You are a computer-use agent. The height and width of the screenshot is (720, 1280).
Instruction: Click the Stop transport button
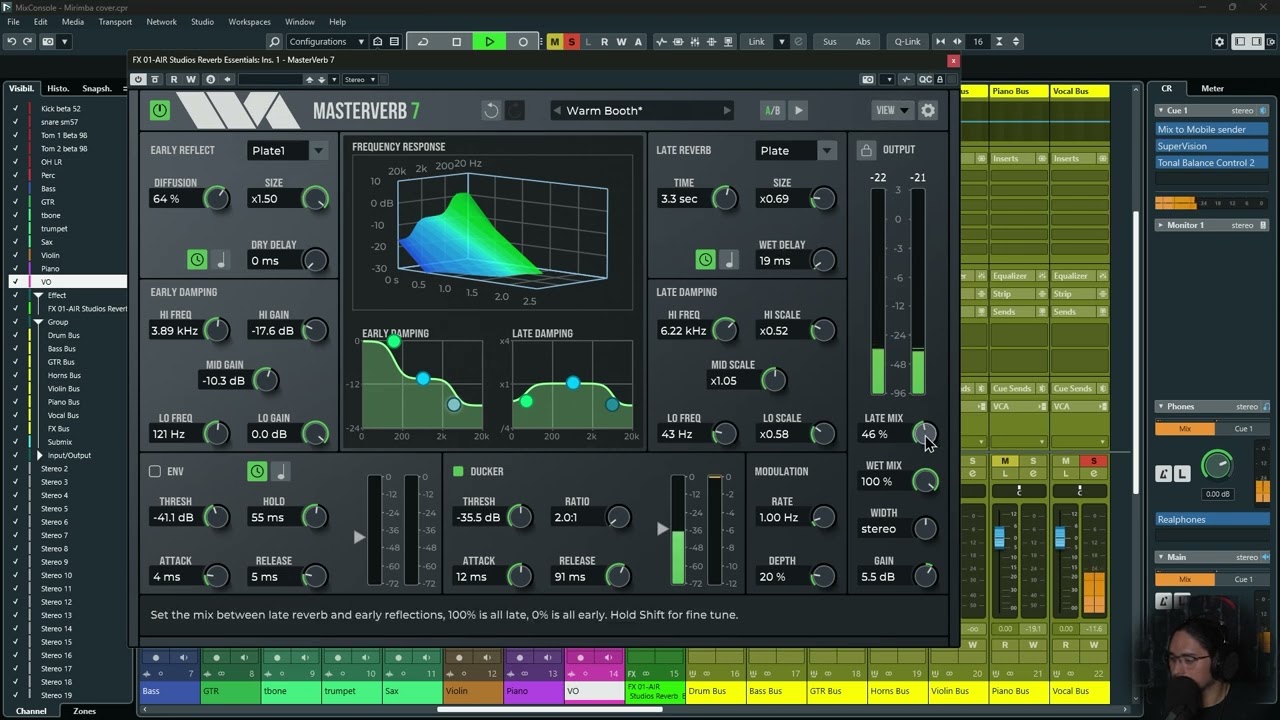[x=457, y=42]
